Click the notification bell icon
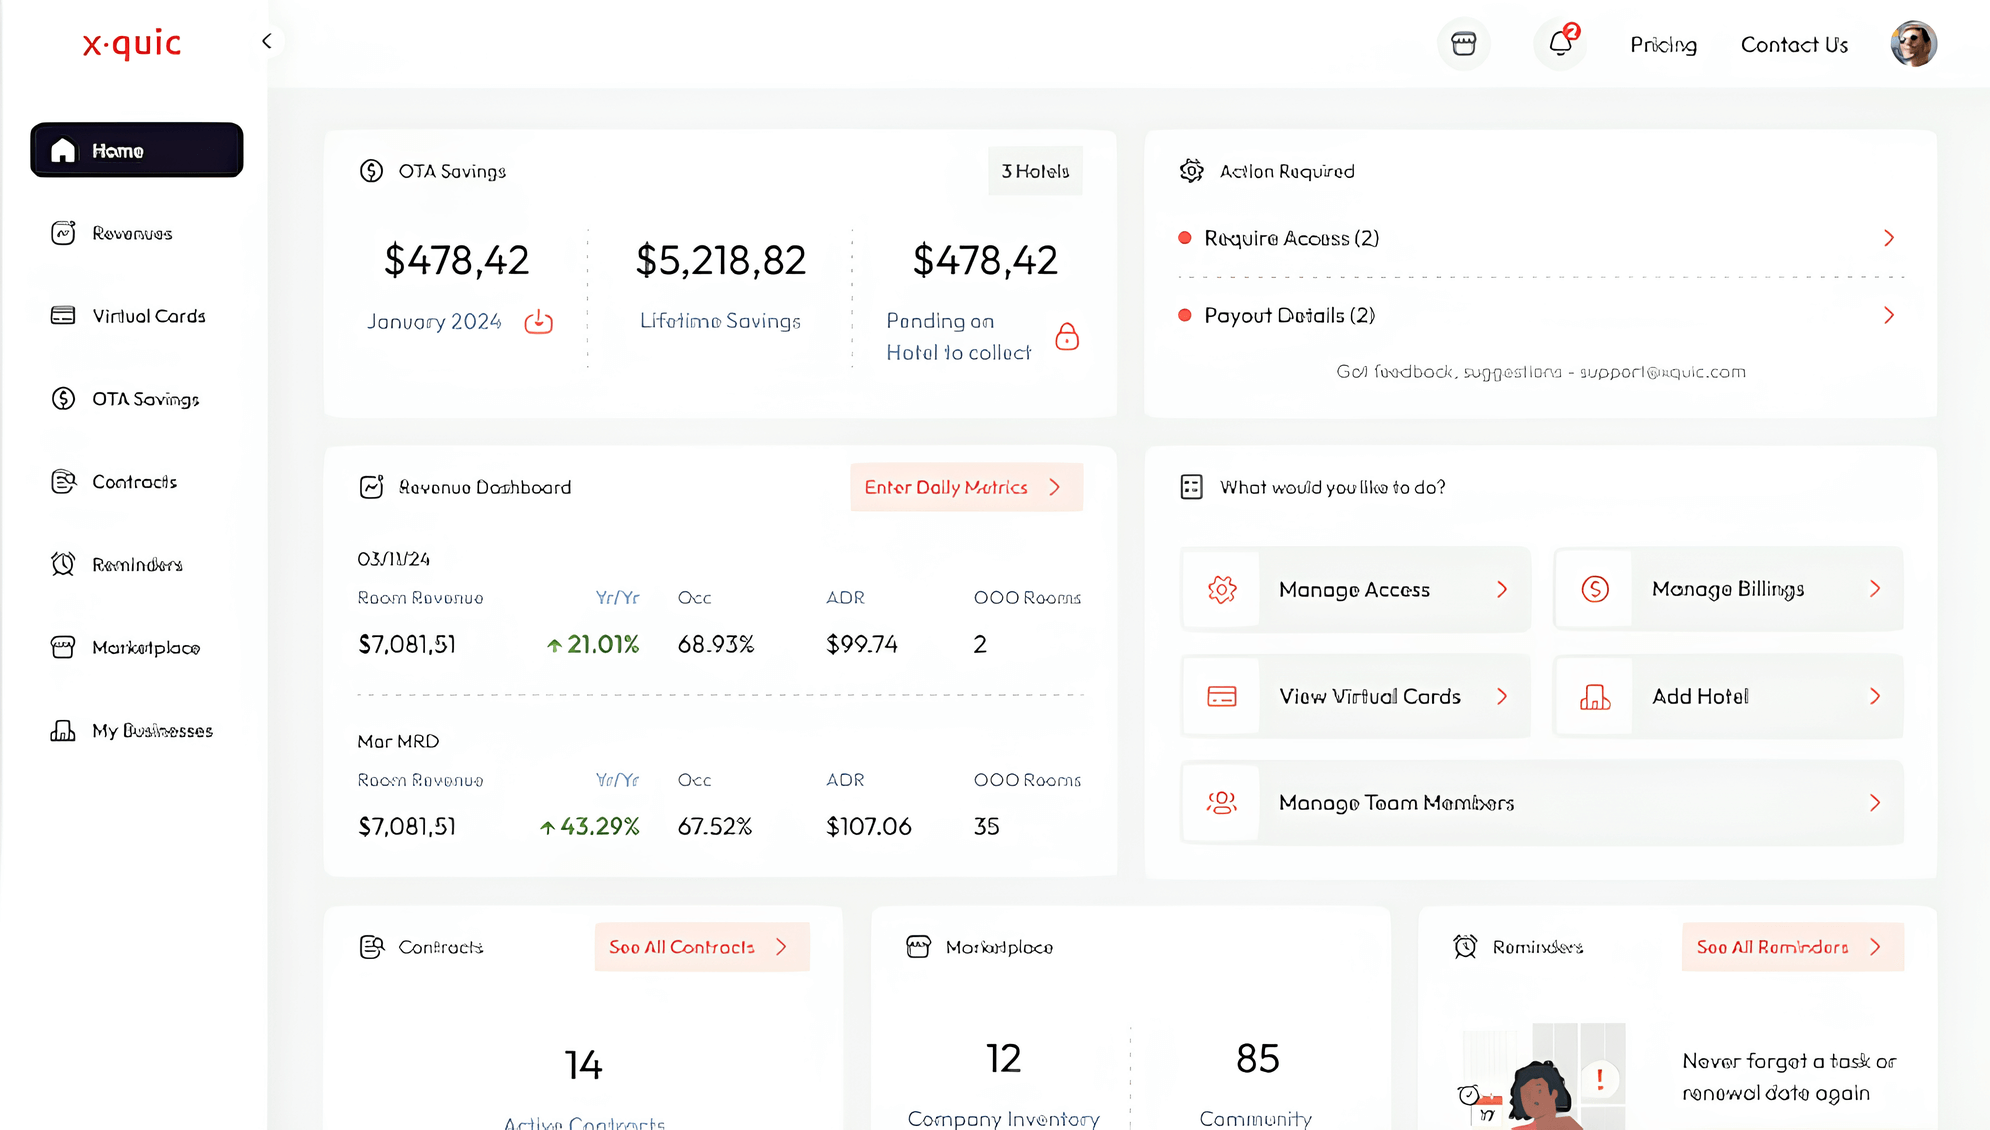This screenshot has height=1130, width=1990. 1560,44
